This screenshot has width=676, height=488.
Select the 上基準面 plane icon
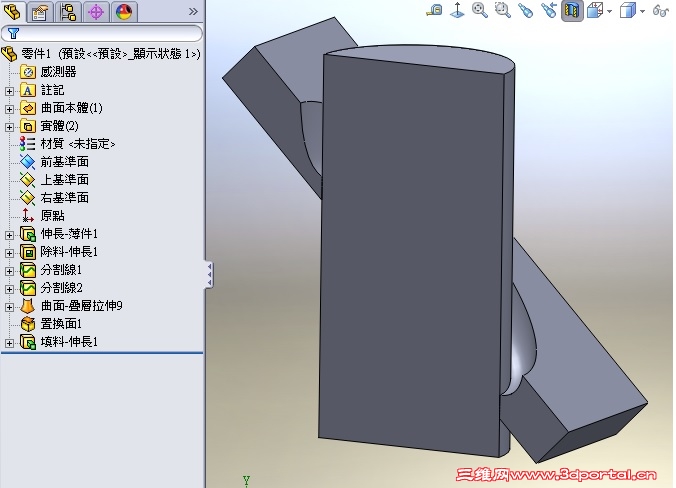click(28, 180)
